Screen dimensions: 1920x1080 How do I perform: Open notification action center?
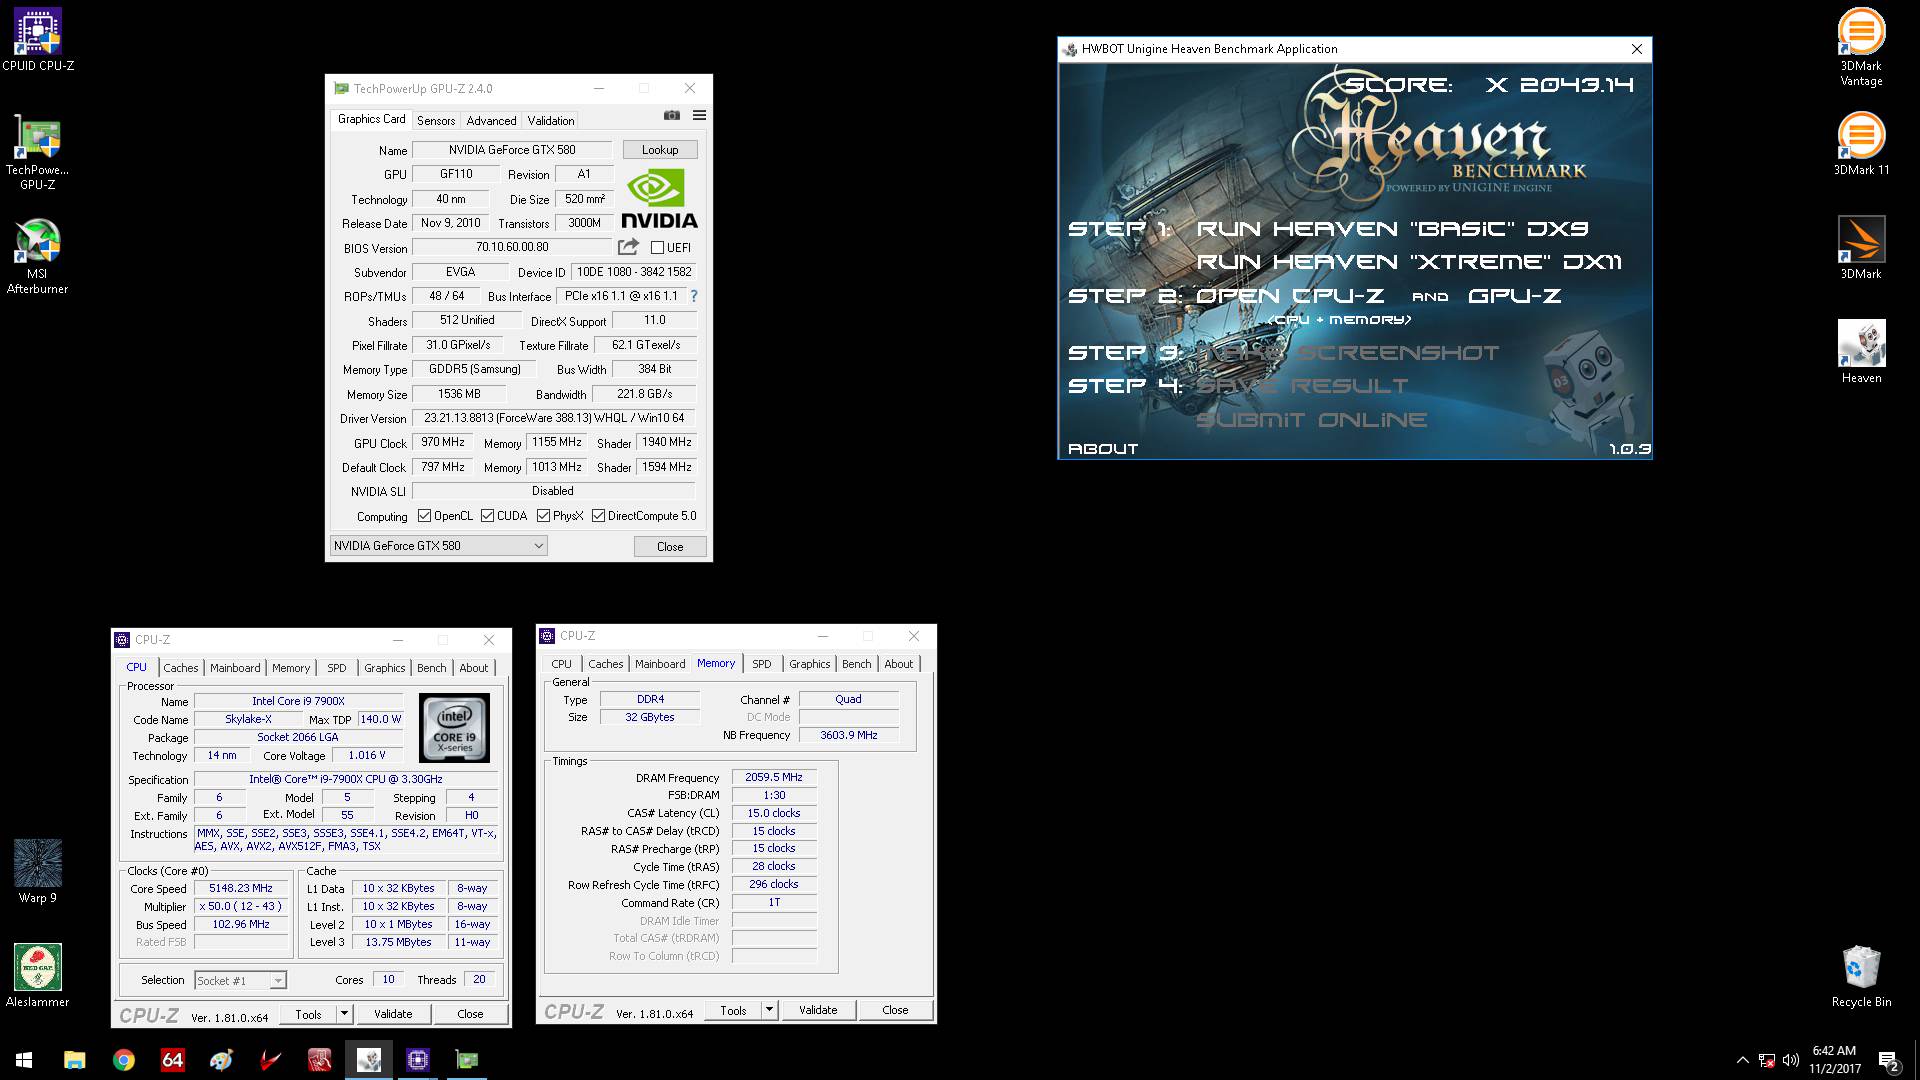coord(1889,1061)
